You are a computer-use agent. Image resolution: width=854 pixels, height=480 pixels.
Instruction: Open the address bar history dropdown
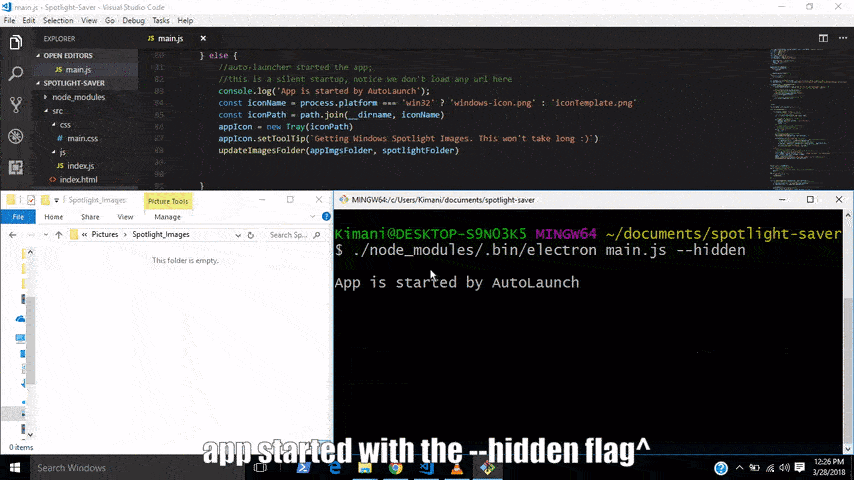click(238, 235)
